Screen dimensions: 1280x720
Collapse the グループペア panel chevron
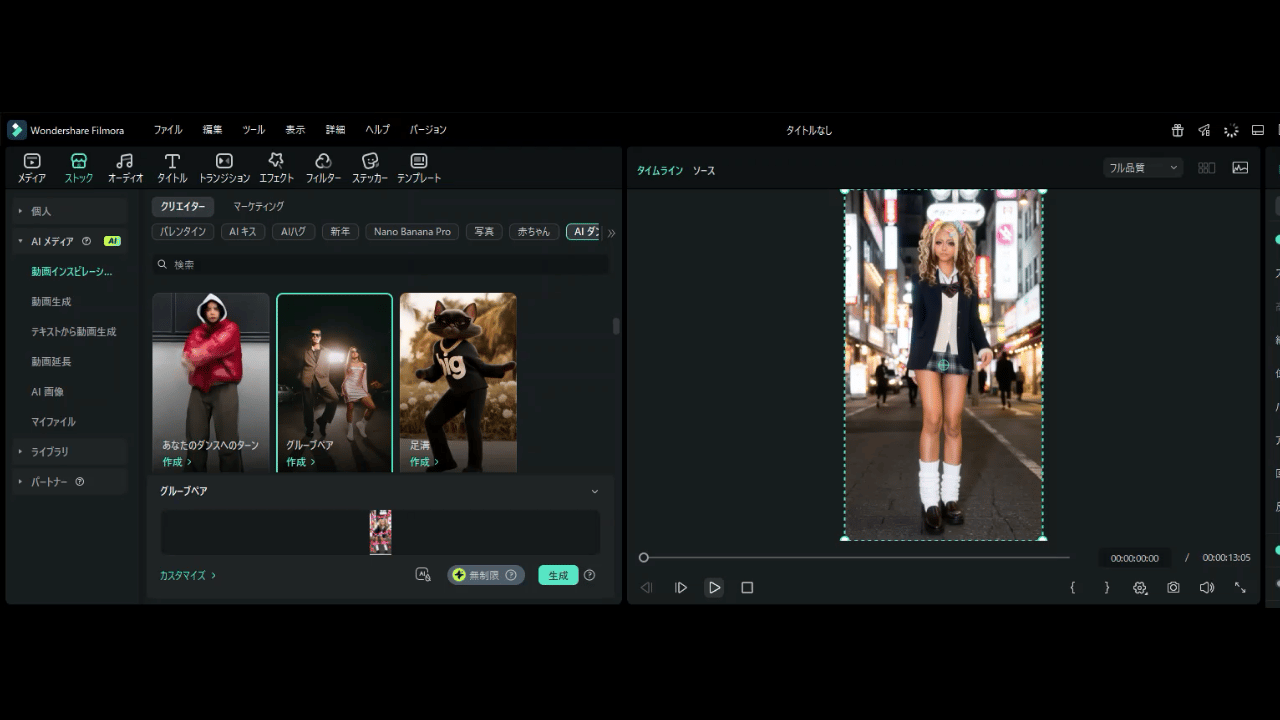[595, 491]
